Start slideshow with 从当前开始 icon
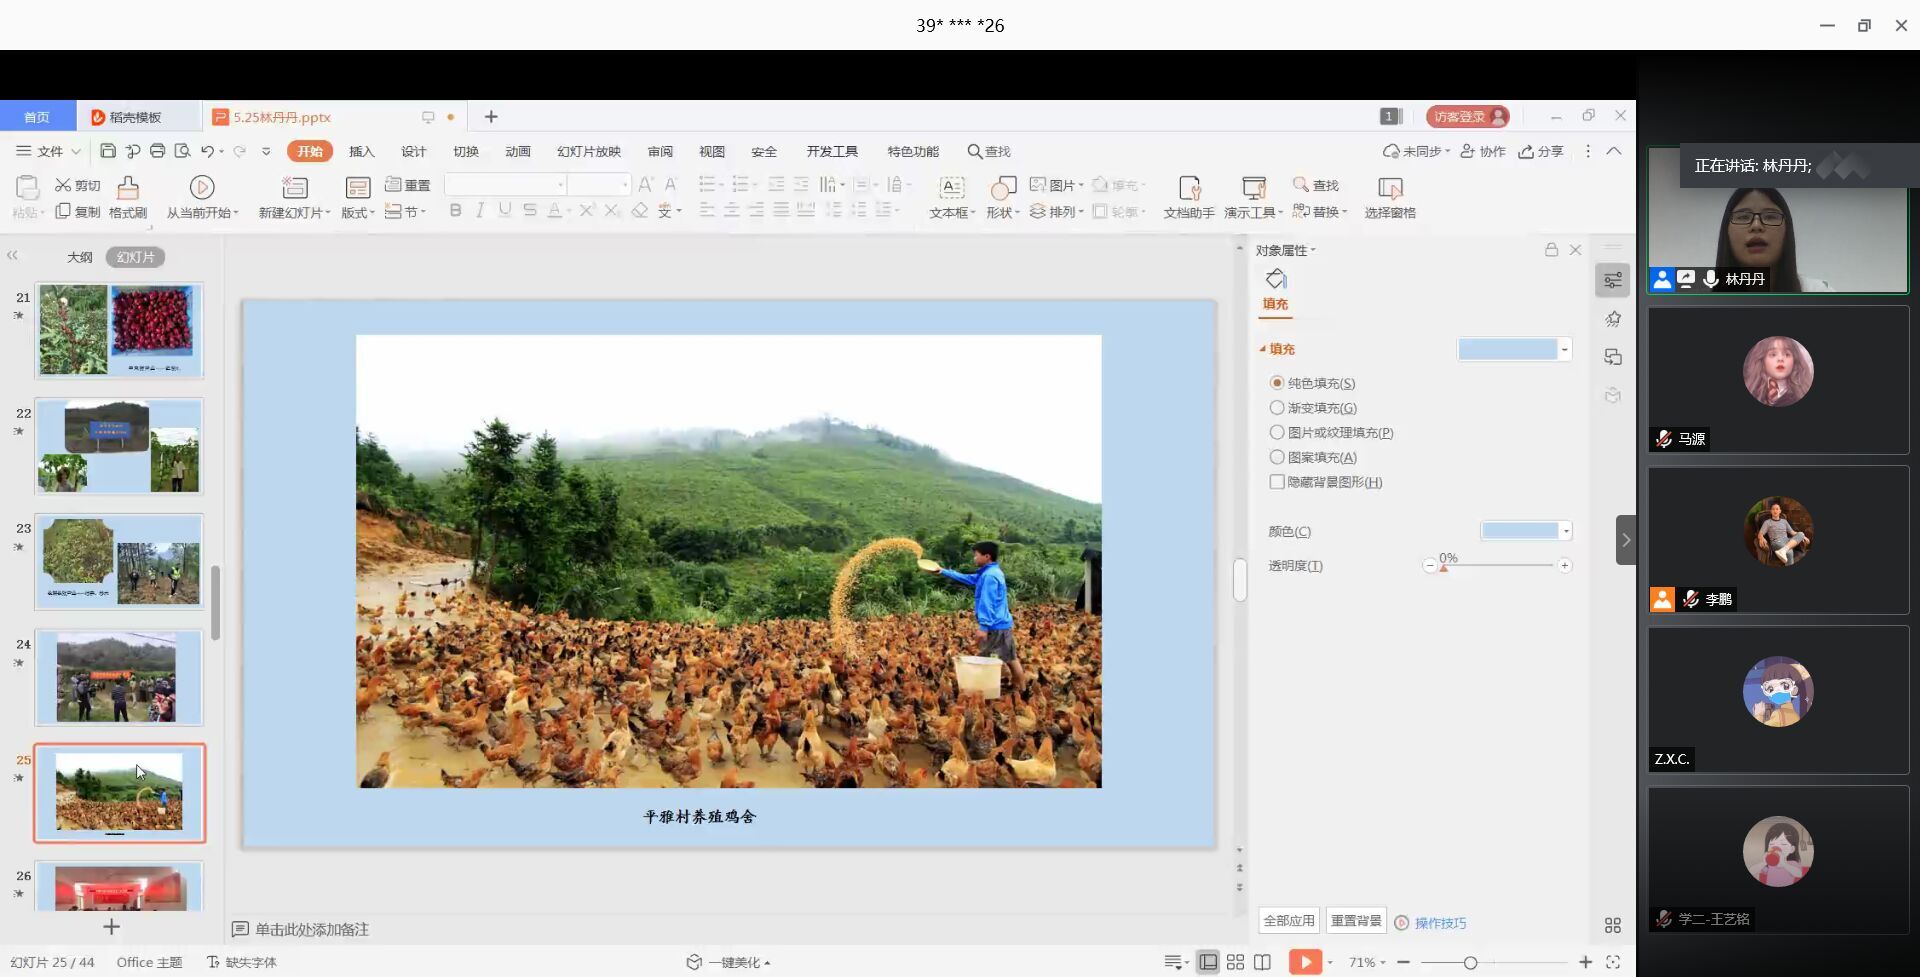This screenshot has width=1920, height=977. (202, 188)
